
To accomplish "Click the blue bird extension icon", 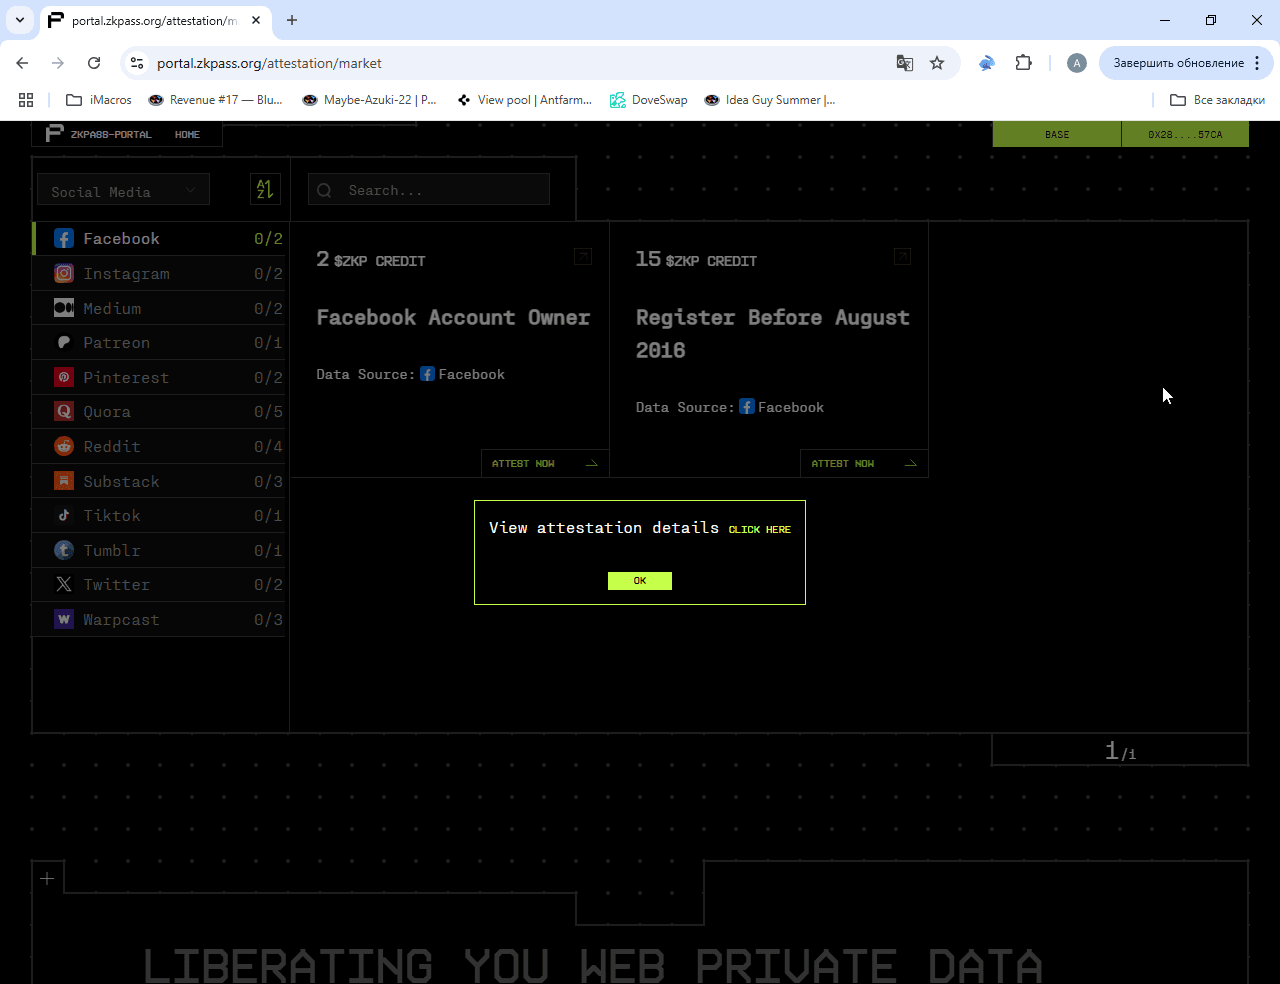I will pos(987,63).
